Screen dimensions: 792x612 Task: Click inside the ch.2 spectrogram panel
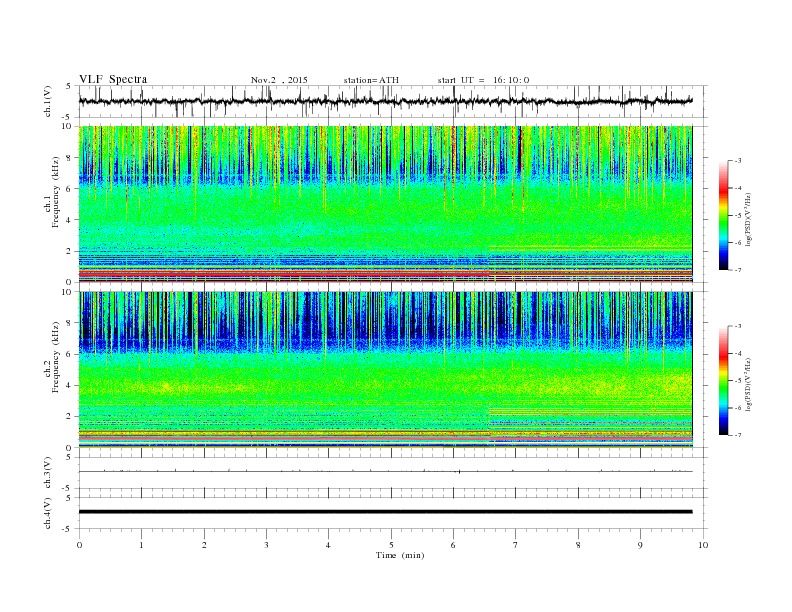click(x=385, y=370)
